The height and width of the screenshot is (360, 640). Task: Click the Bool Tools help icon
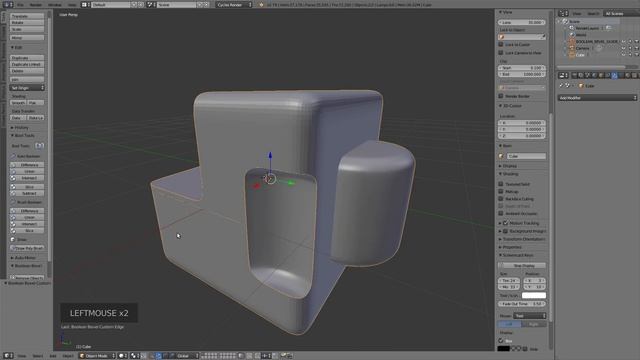click(39, 146)
